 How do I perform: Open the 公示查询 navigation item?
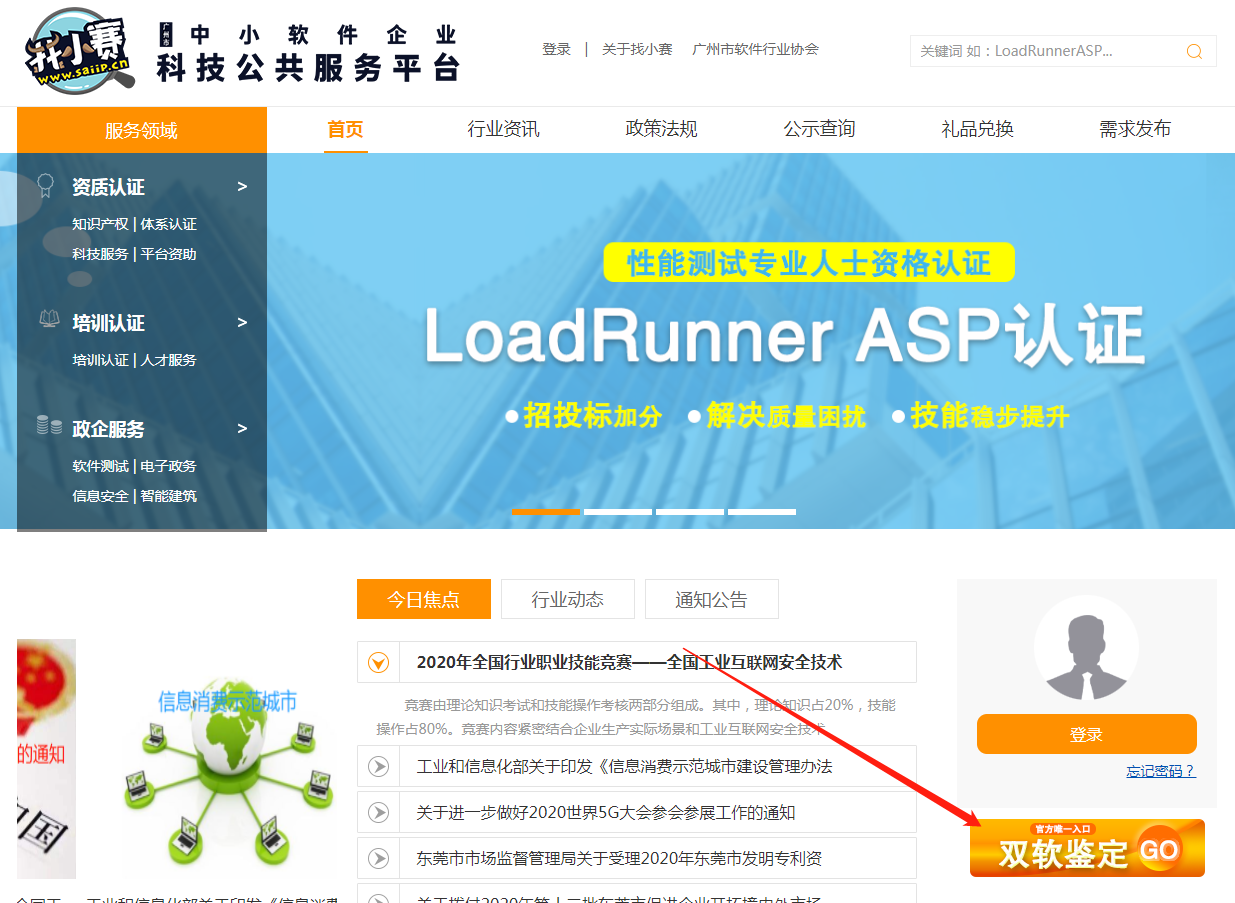tap(819, 129)
